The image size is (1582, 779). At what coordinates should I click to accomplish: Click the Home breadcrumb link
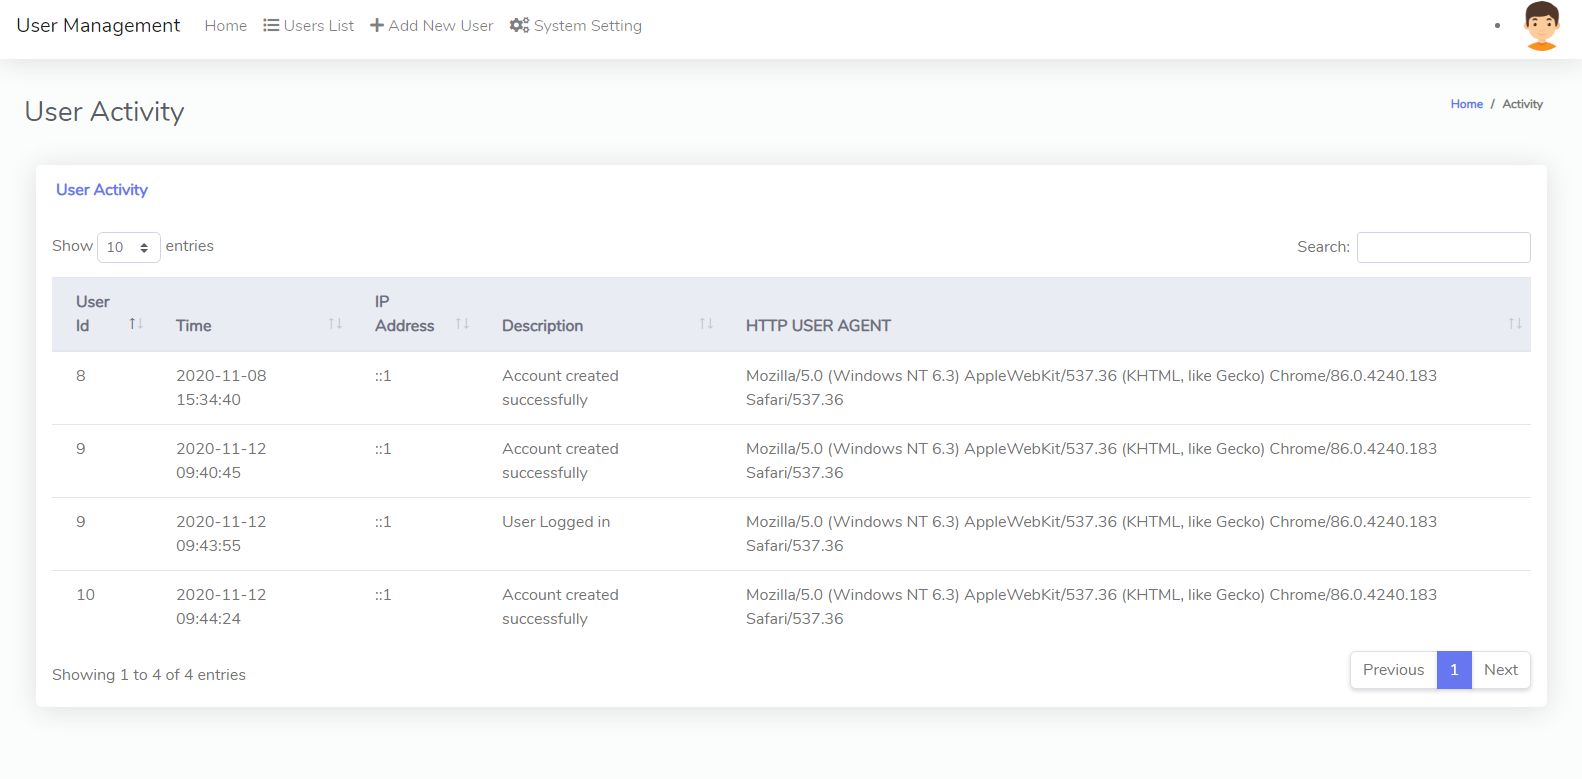click(1466, 104)
